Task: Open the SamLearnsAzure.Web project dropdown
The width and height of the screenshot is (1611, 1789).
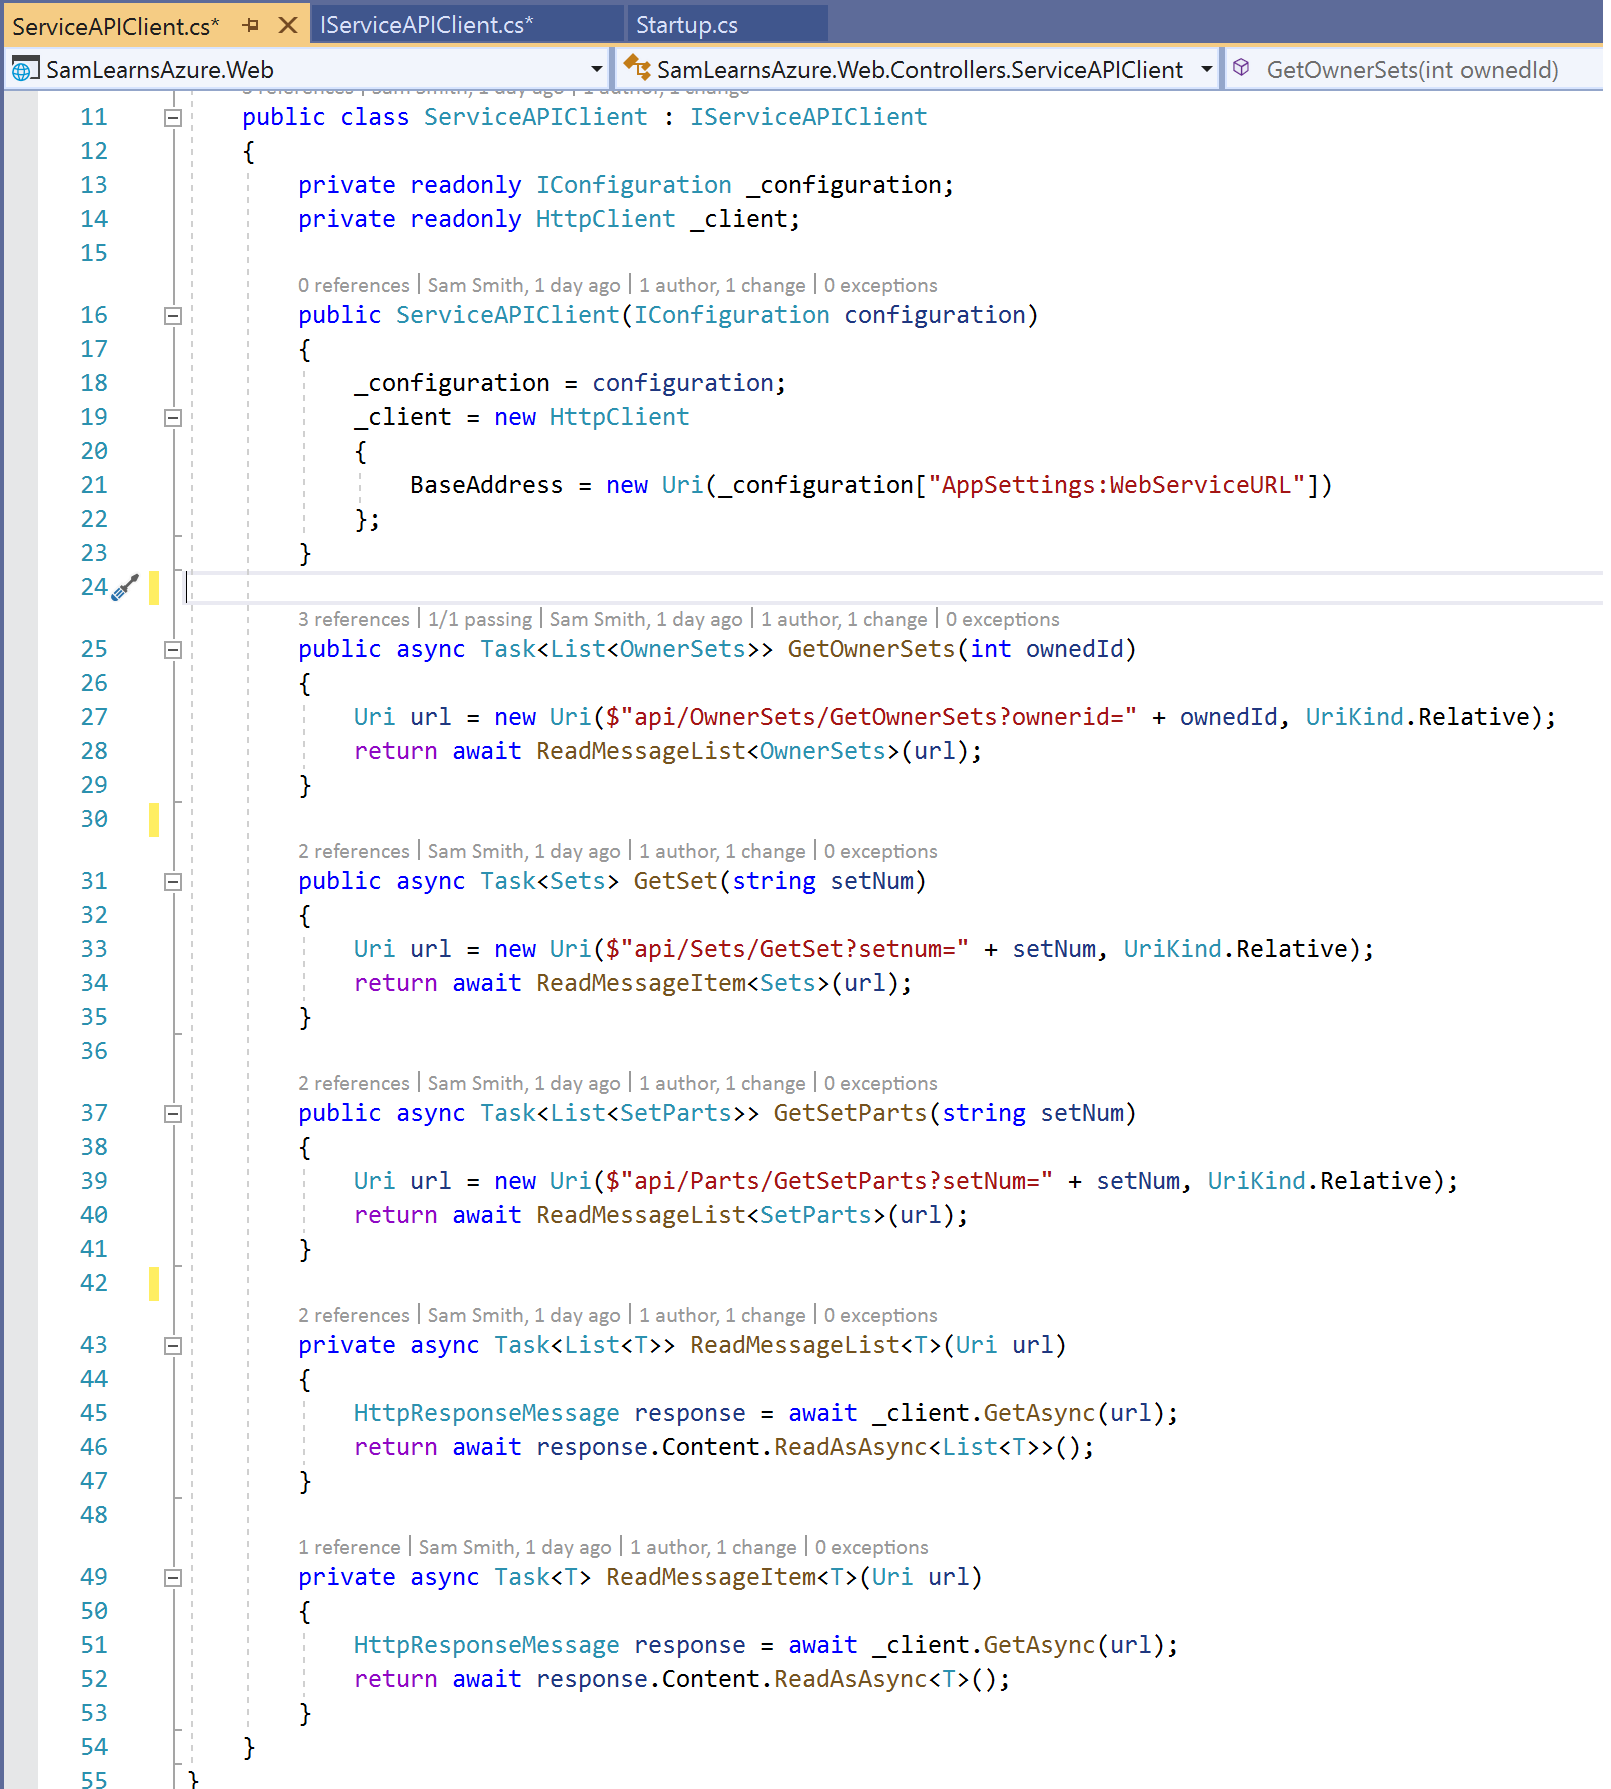Action: [596, 69]
